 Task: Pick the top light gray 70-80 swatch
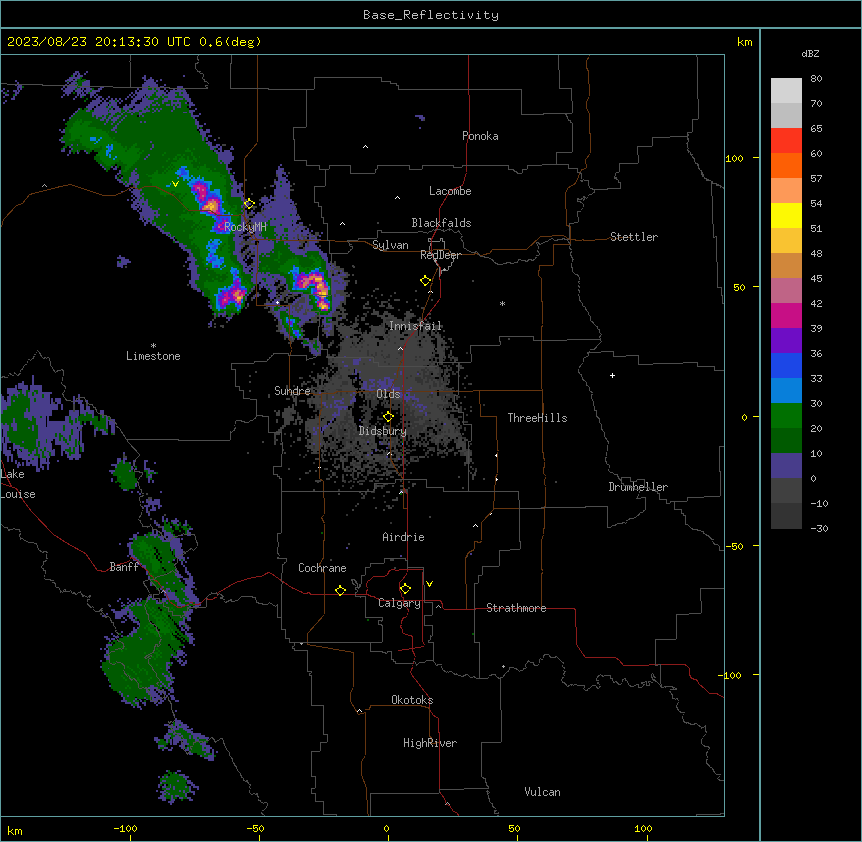click(x=786, y=90)
